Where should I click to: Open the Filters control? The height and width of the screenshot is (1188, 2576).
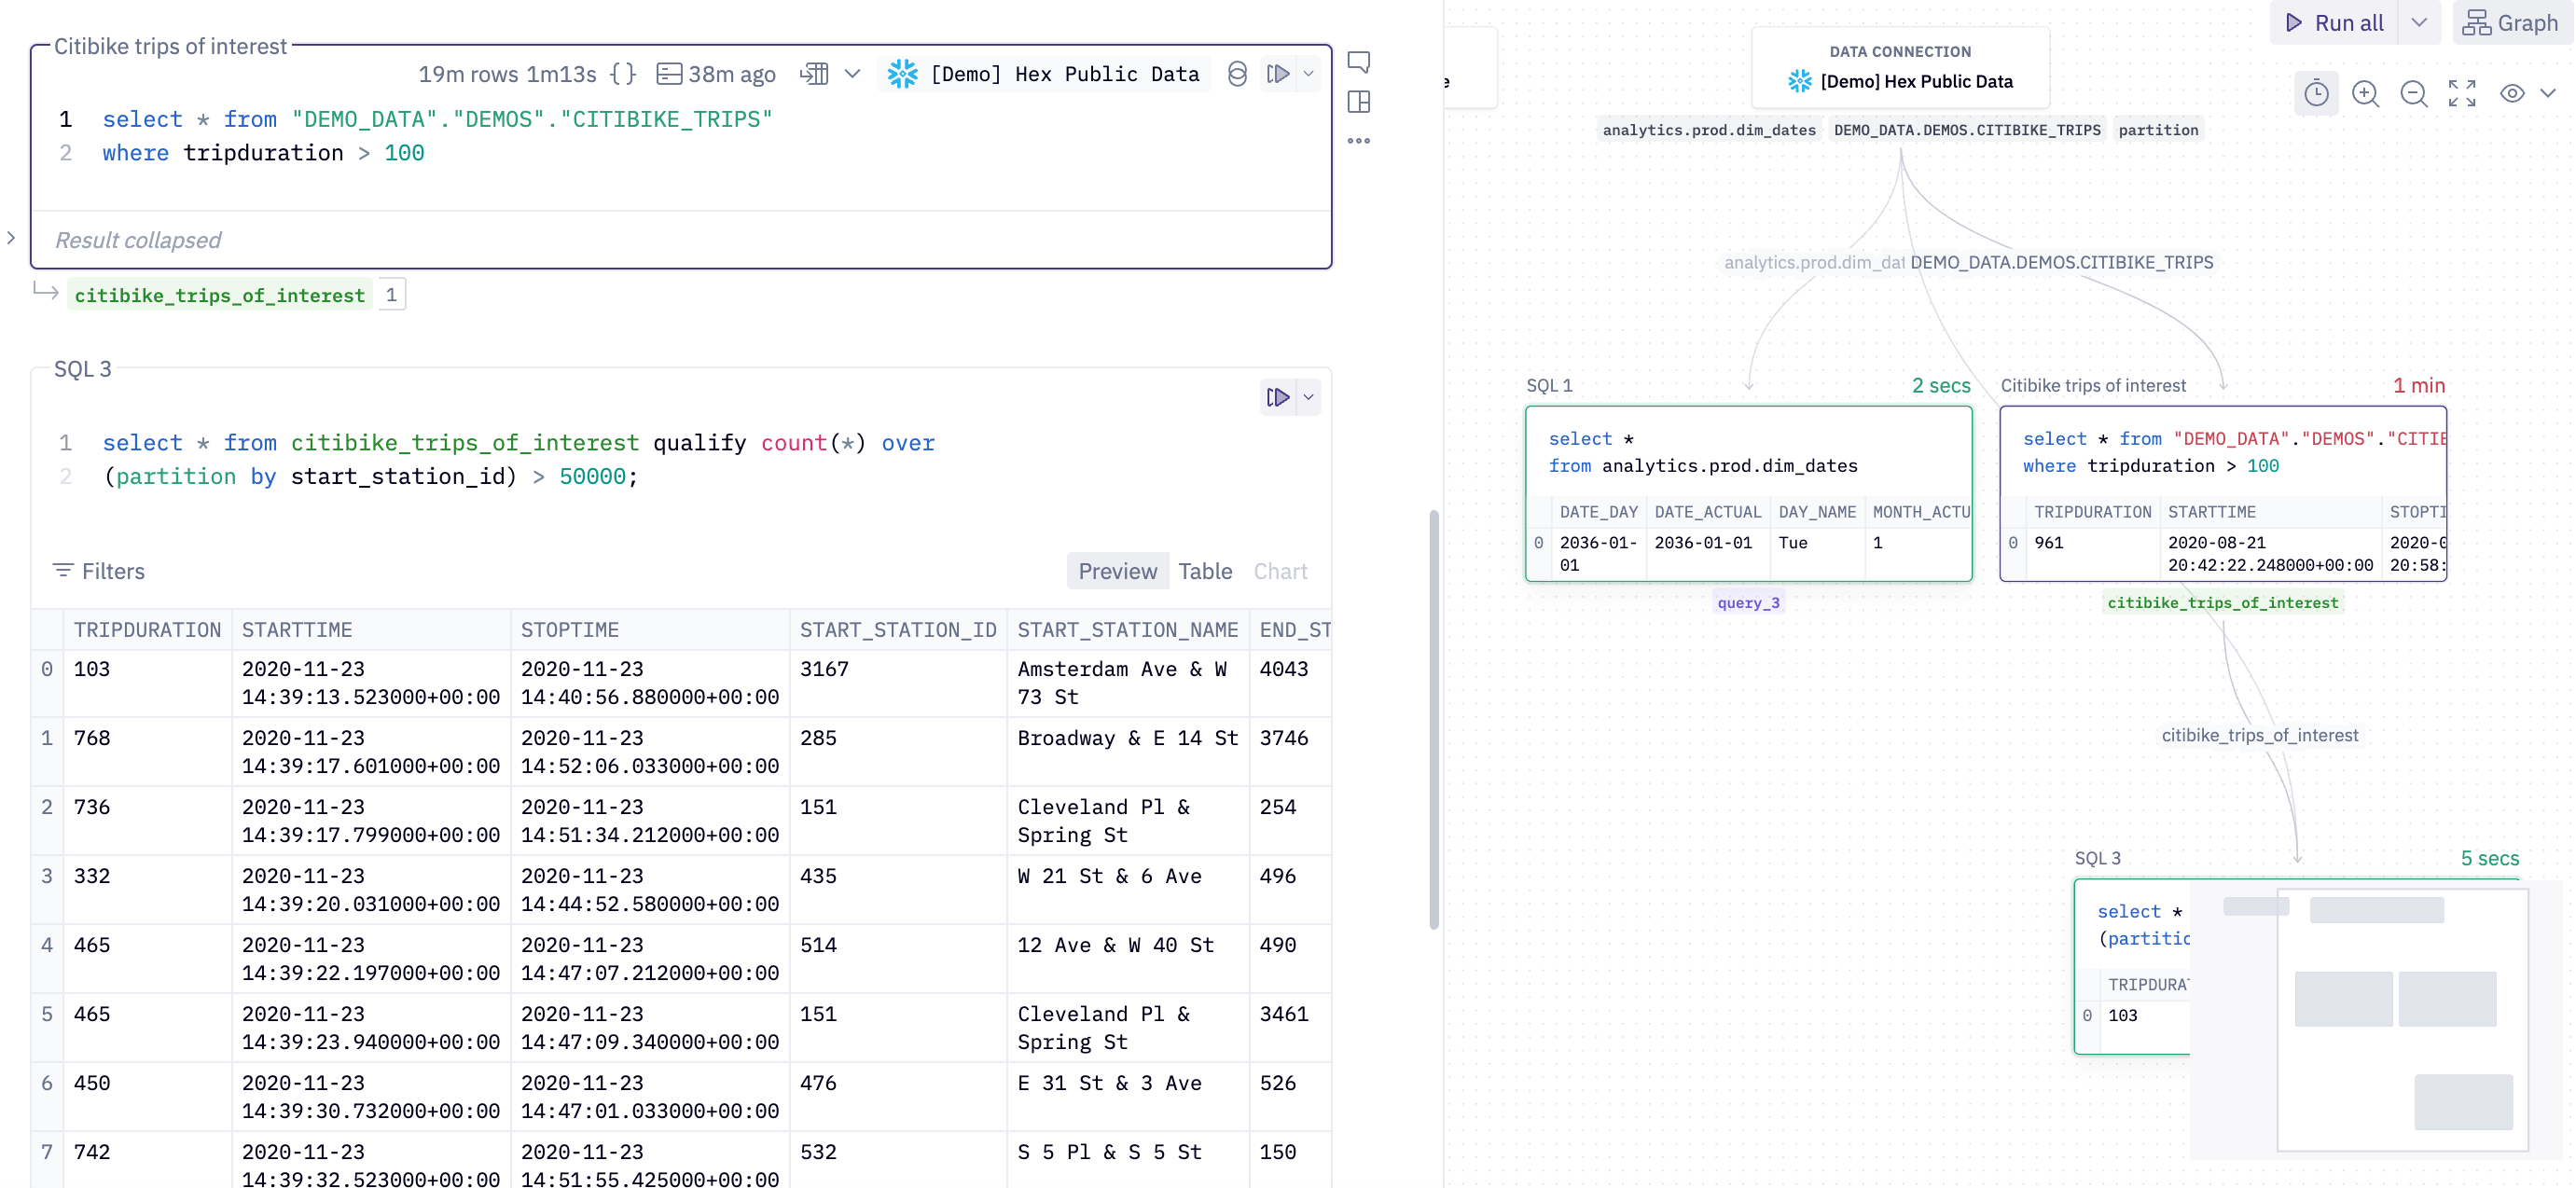click(99, 571)
